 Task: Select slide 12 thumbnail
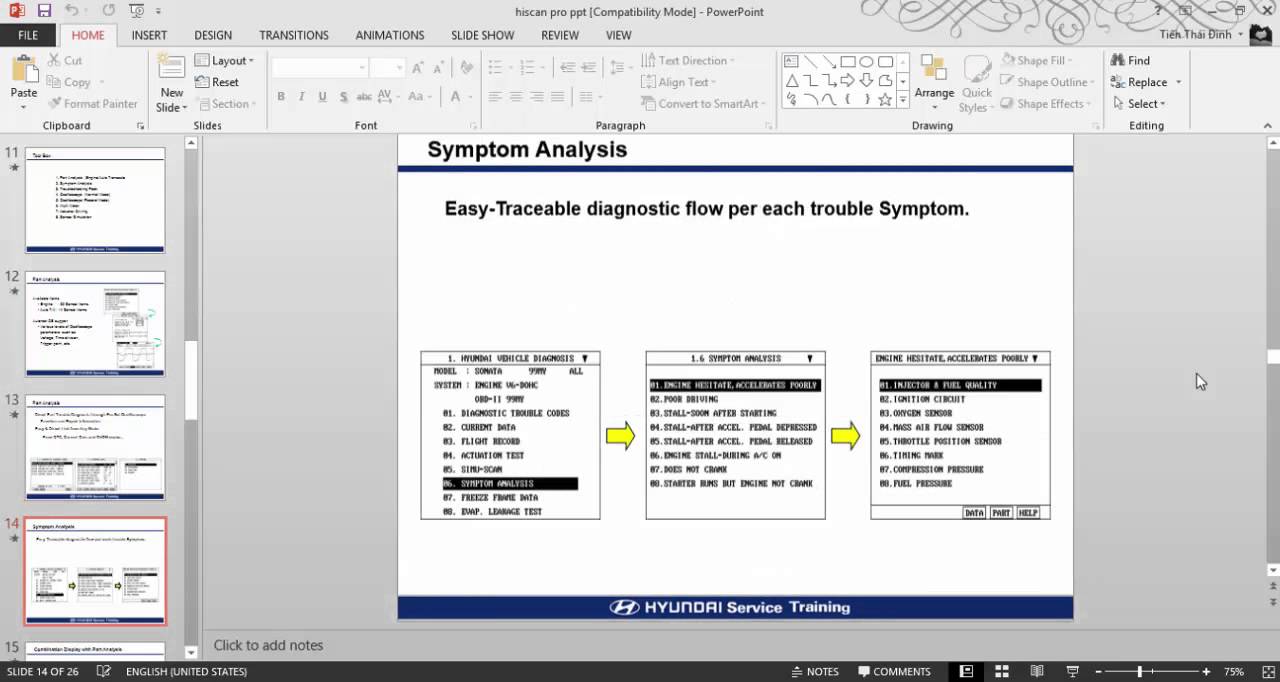pos(95,324)
